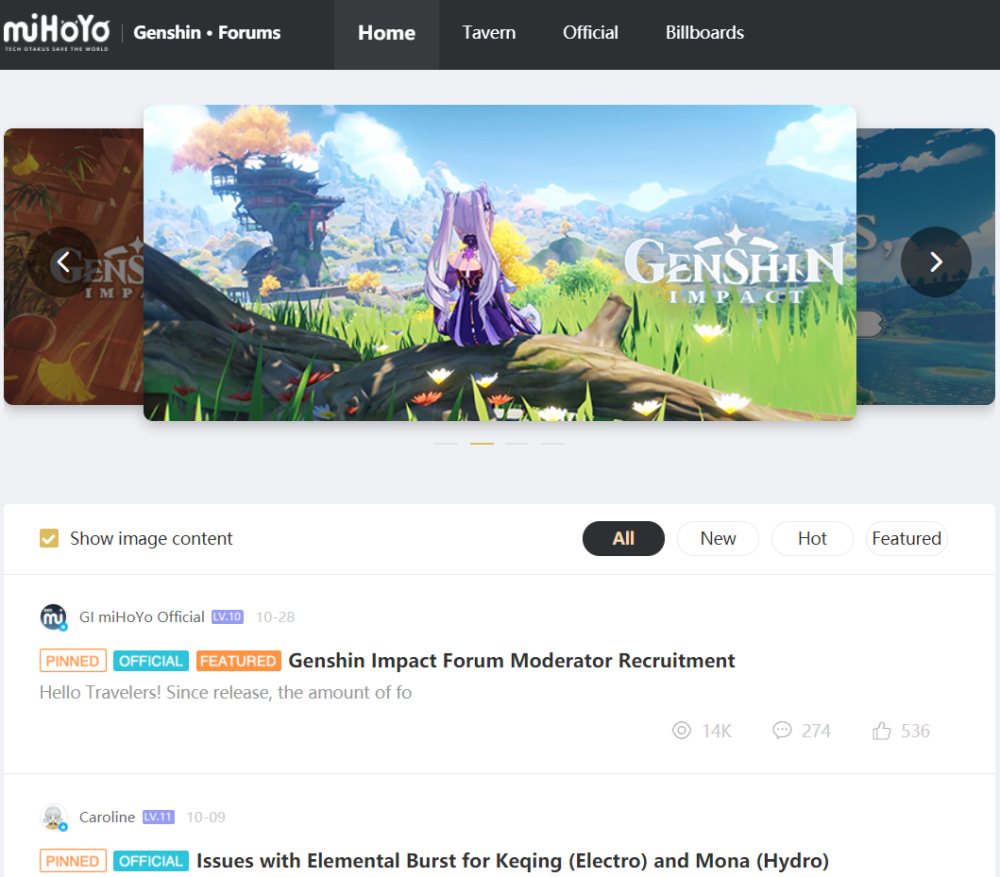The width and height of the screenshot is (1000, 877).
Task: Click the views eye icon showing 14K
Action: coord(681,730)
